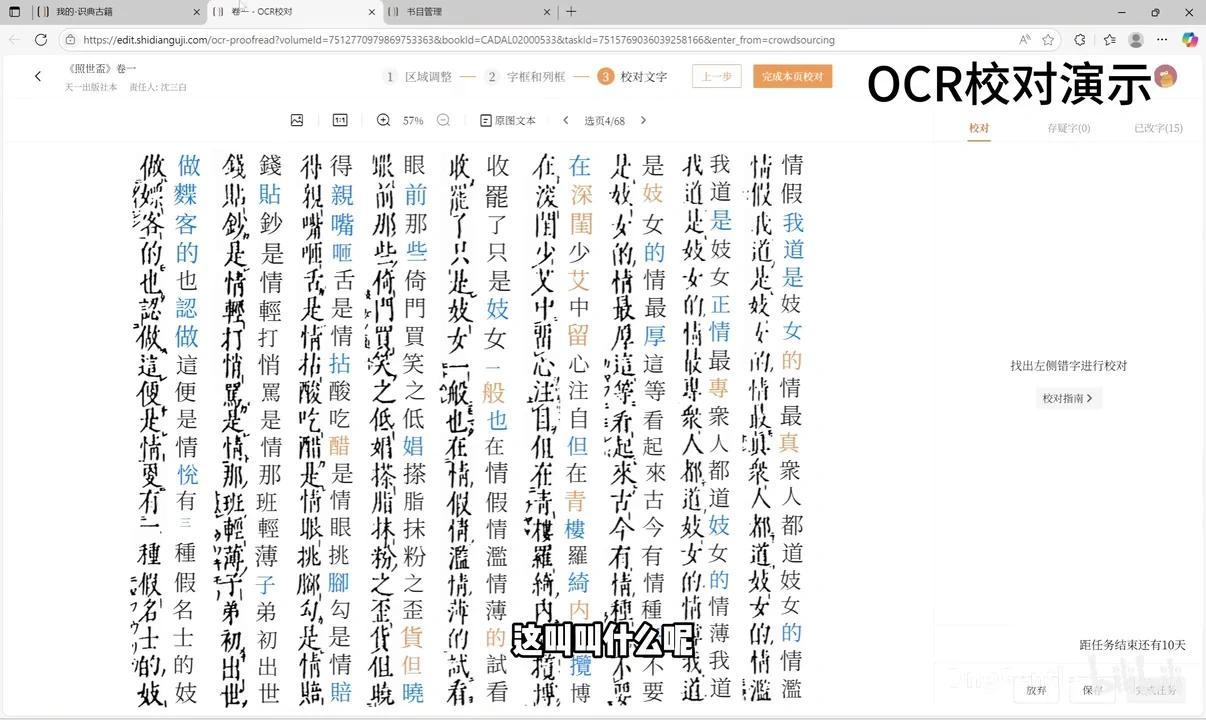Zoom out with the minus magnifier

(443, 120)
